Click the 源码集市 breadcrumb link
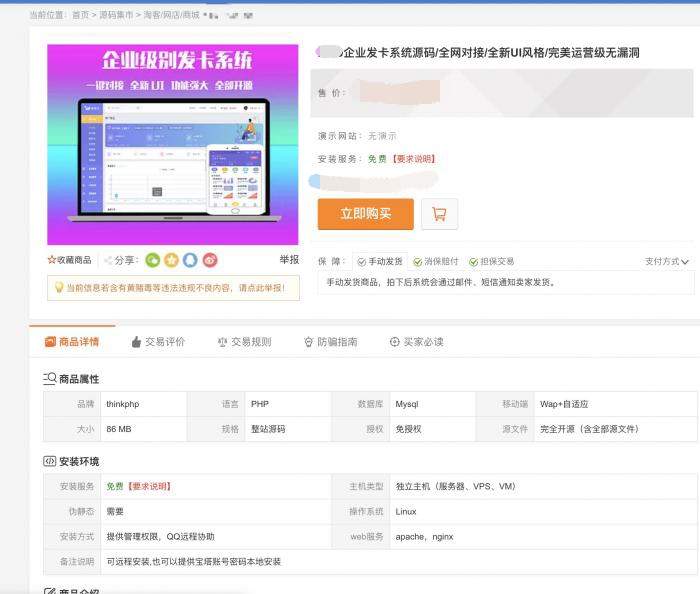The width and height of the screenshot is (700, 594). 116,15
